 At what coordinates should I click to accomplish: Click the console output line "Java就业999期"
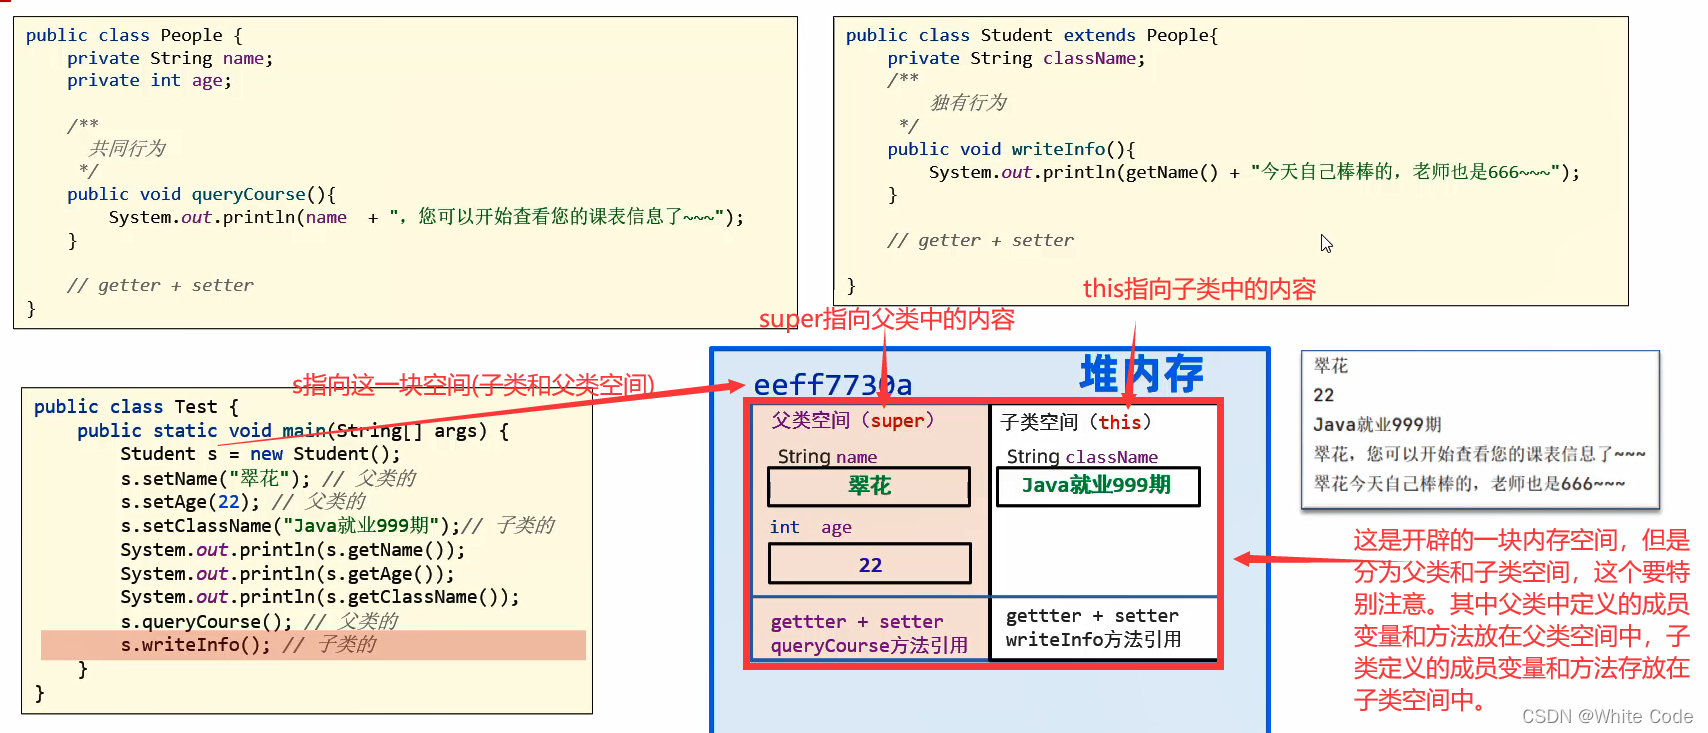click(x=1377, y=424)
